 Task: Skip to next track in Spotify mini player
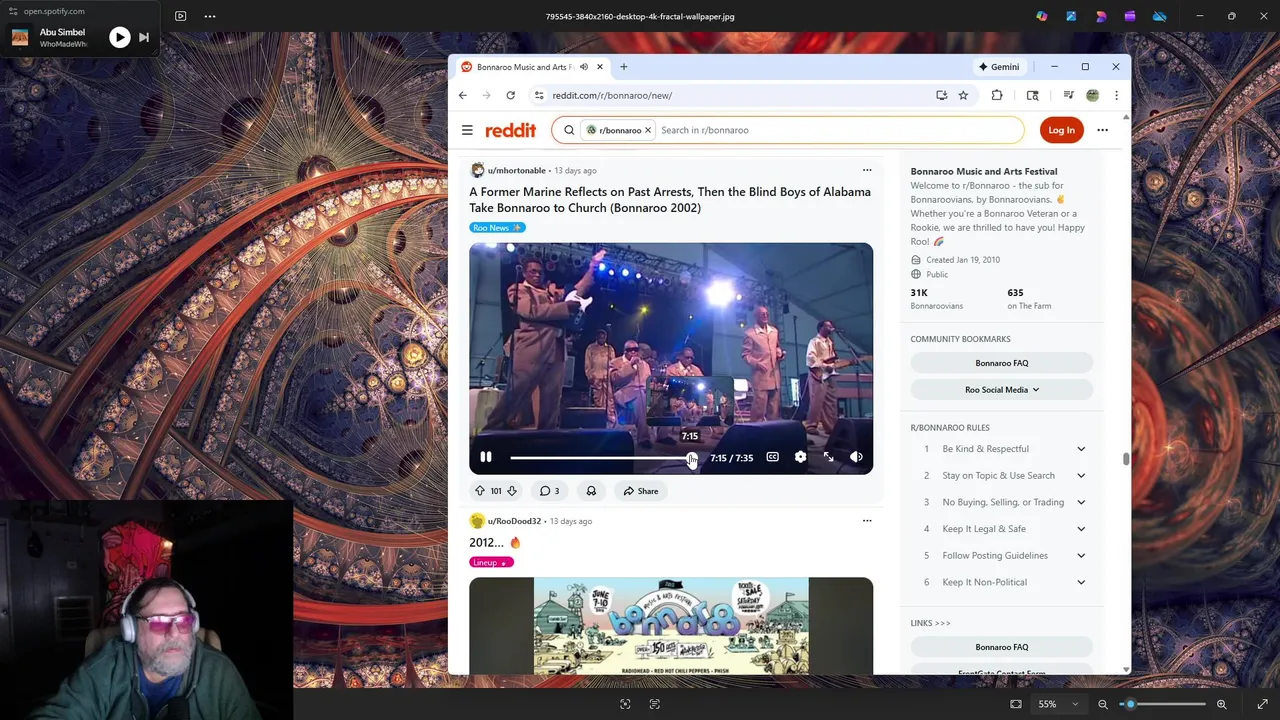[x=144, y=38]
